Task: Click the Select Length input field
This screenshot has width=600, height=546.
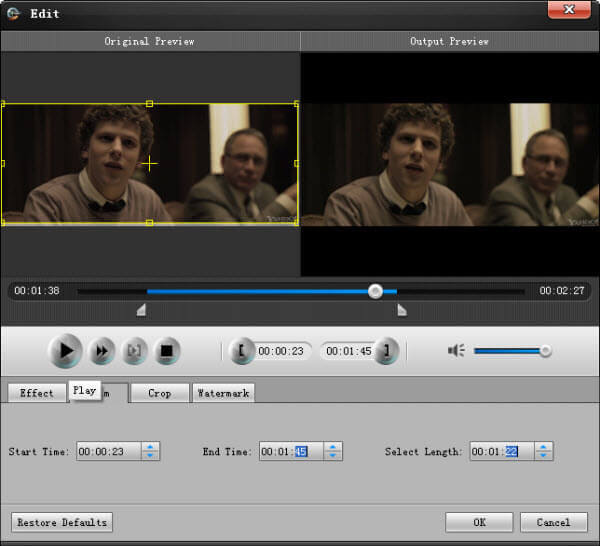Action: point(502,451)
